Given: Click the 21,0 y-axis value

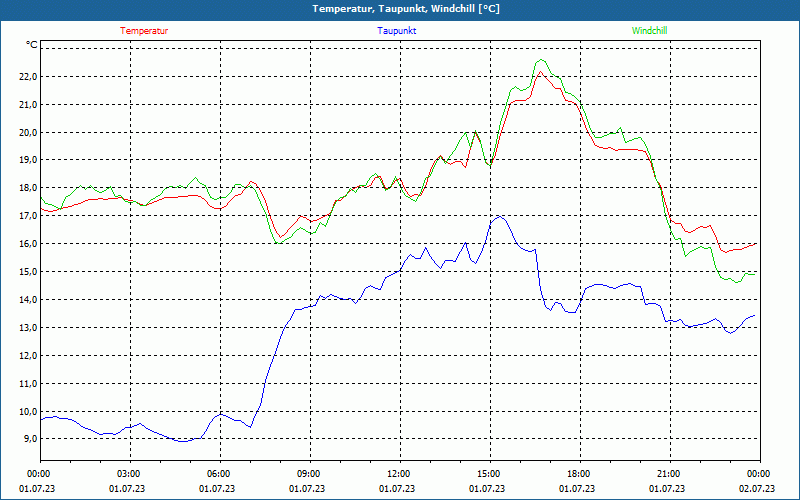Looking at the screenshot, I should click(x=28, y=105).
